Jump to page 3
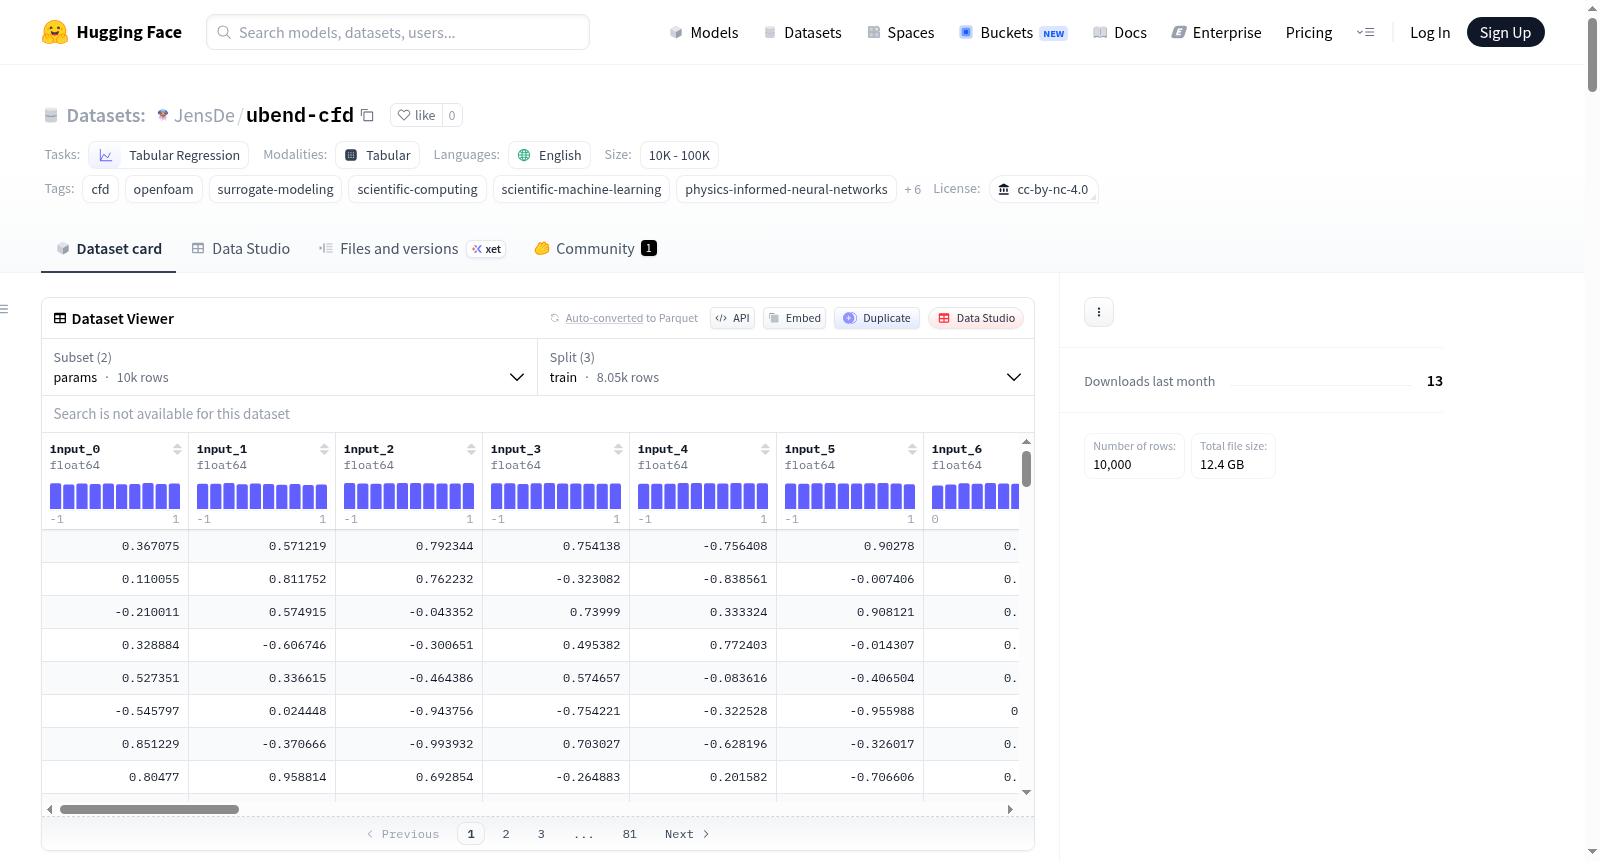Image resolution: width=1600 pixels, height=861 pixels. point(541,834)
